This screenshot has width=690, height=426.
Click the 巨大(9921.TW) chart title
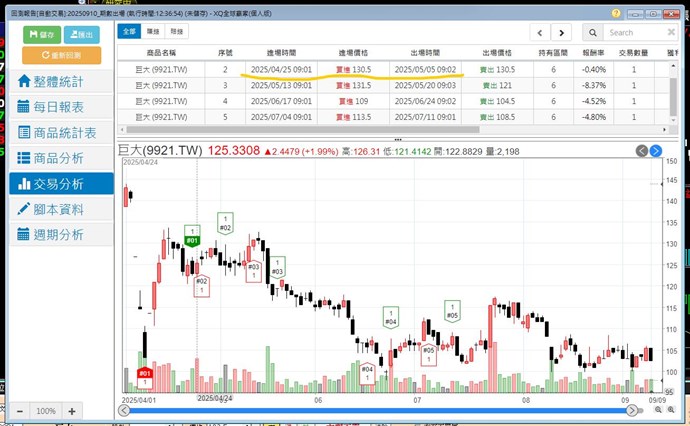160,151
